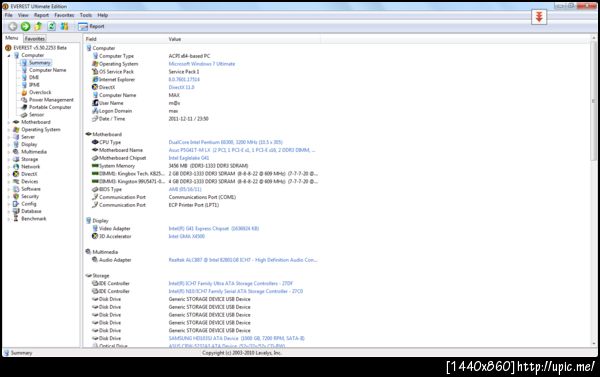
Task: Click the Overclock flame icon in the tree
Action: pos(24,92)
